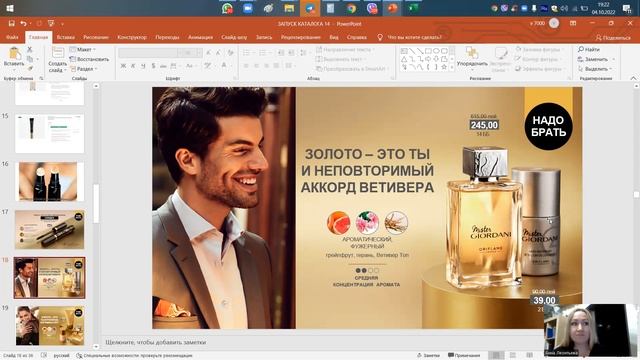
Task: Open Zoom app from the taskbar
Action: coord(247,8)
